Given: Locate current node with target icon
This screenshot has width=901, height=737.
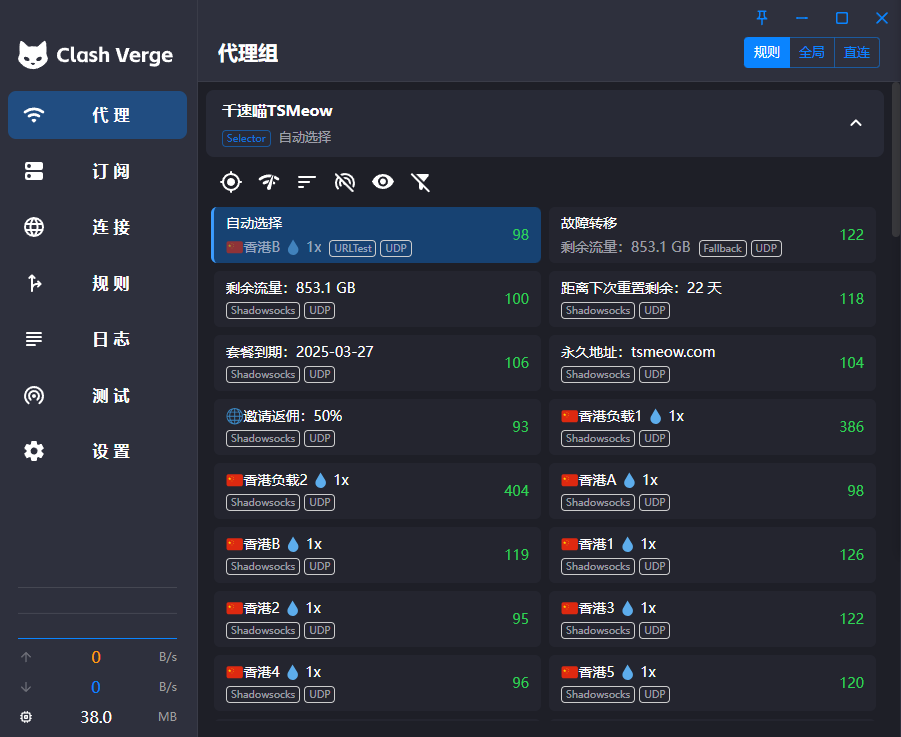Looking at the screenshot, I should (231, 182).
